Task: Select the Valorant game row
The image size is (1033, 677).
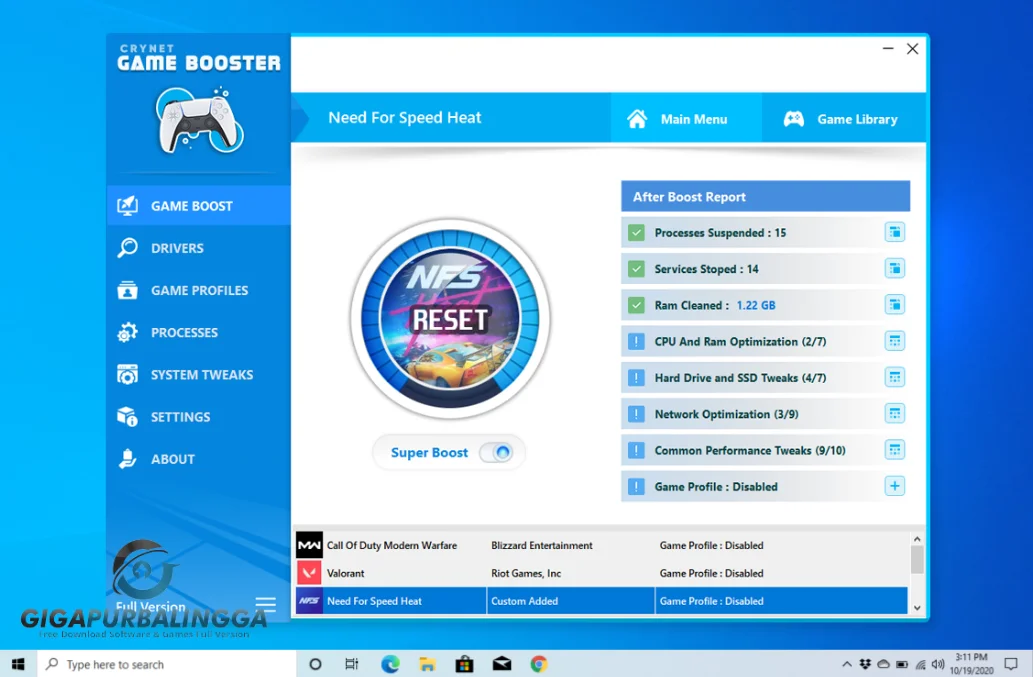Action: tap(601, 573)
